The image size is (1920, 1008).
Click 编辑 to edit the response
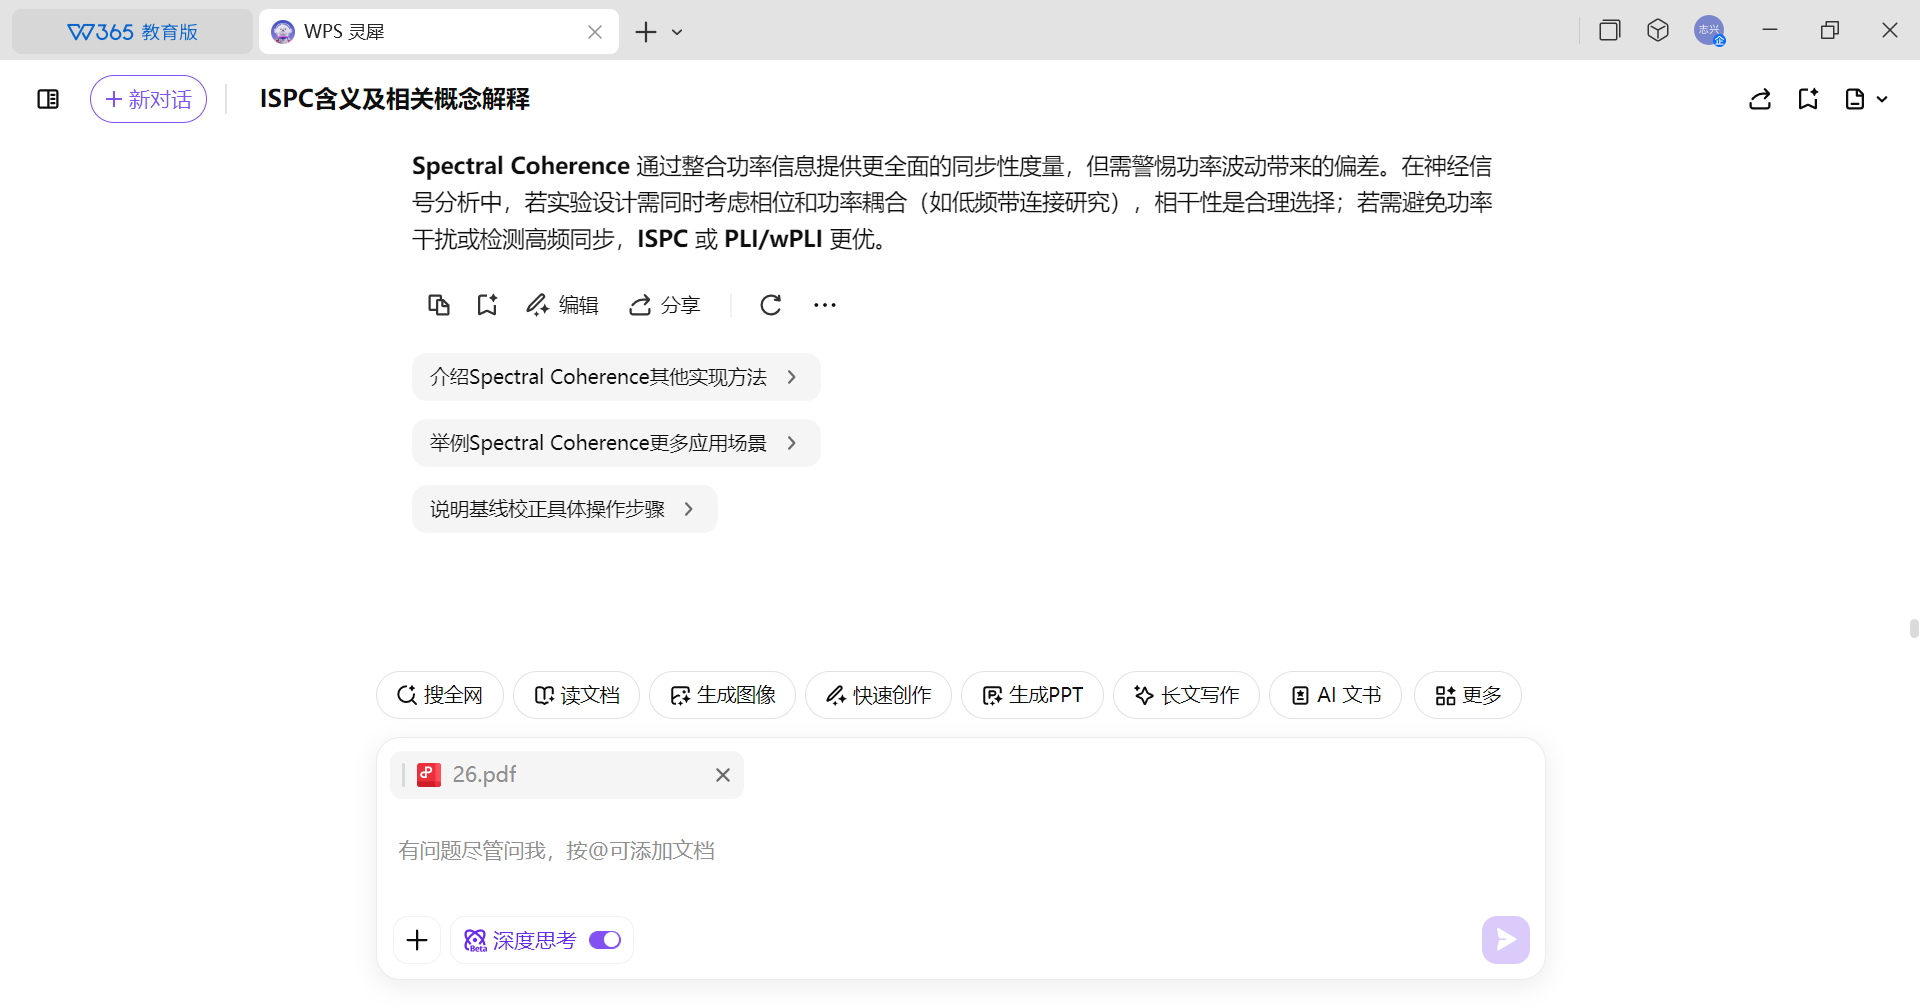point(562,305)
